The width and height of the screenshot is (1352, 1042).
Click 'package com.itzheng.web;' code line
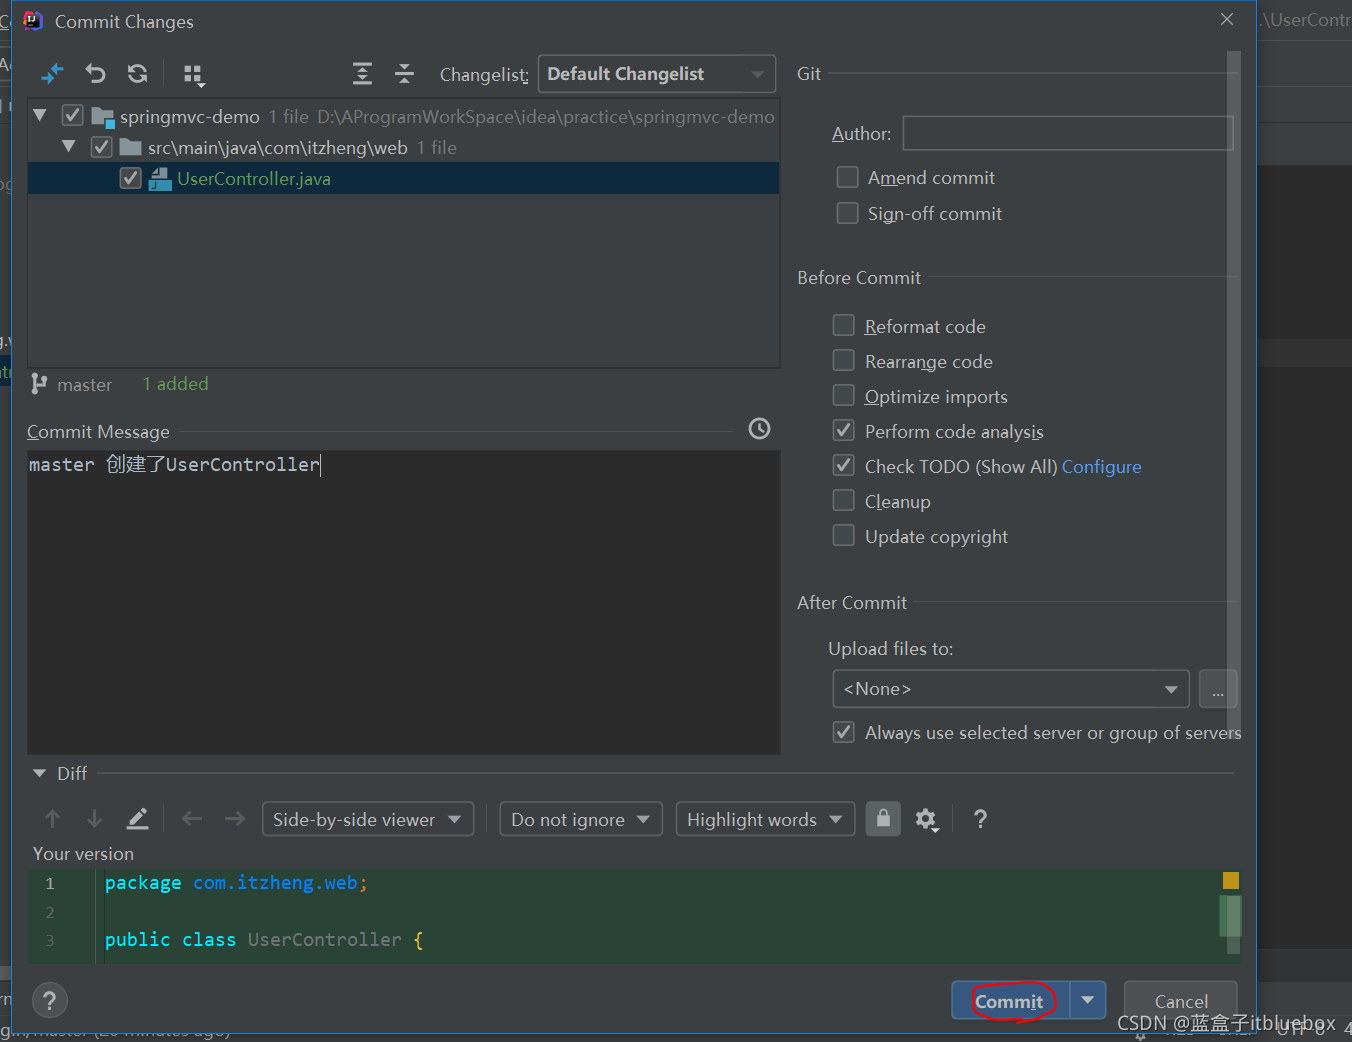(236, 883)
